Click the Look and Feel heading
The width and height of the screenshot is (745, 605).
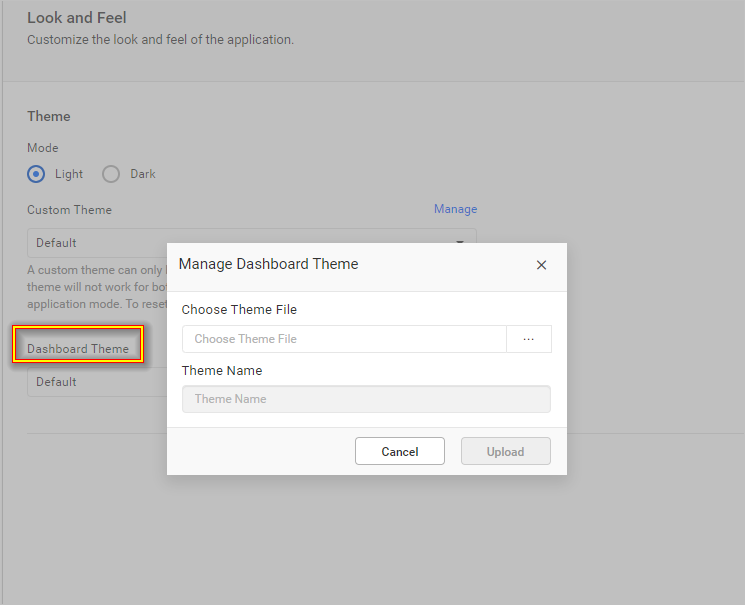77,18
